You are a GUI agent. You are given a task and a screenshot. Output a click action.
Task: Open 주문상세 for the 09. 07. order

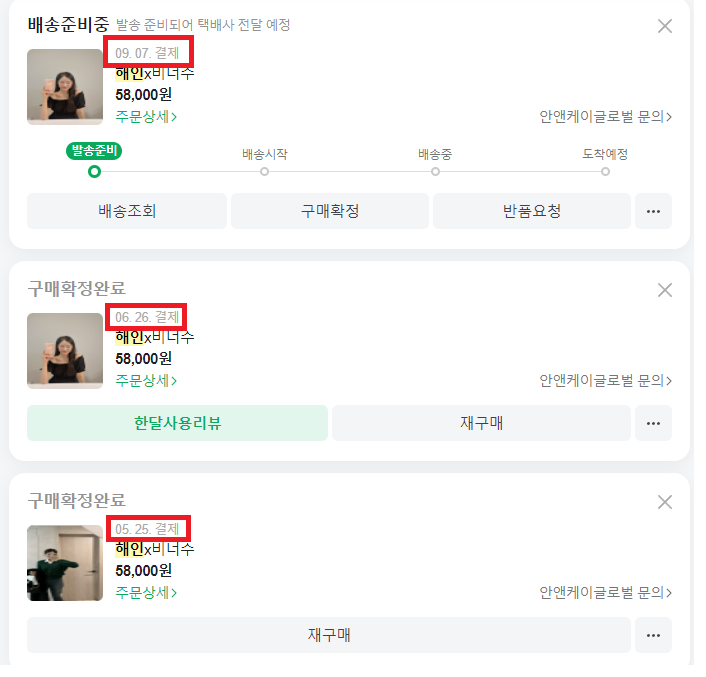pyautogui.click(x=146, y=117)
